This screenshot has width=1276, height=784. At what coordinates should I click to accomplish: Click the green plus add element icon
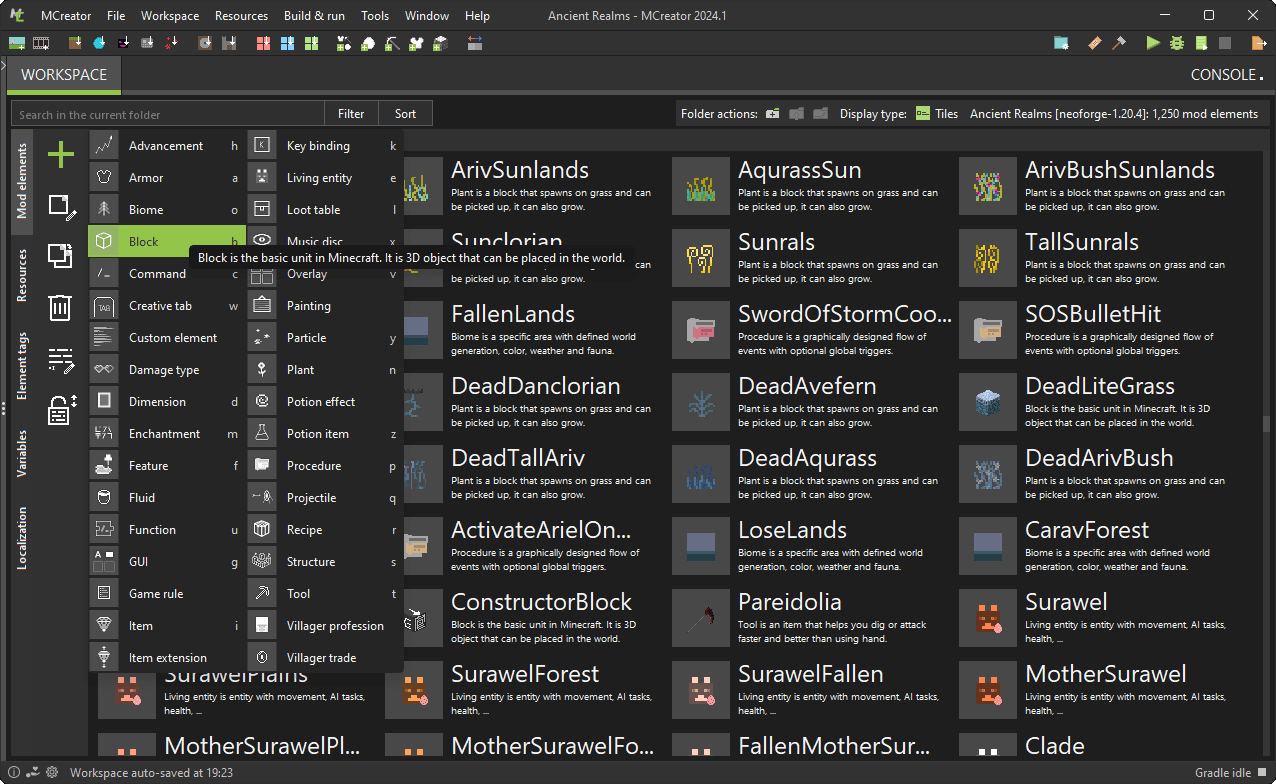61,154
